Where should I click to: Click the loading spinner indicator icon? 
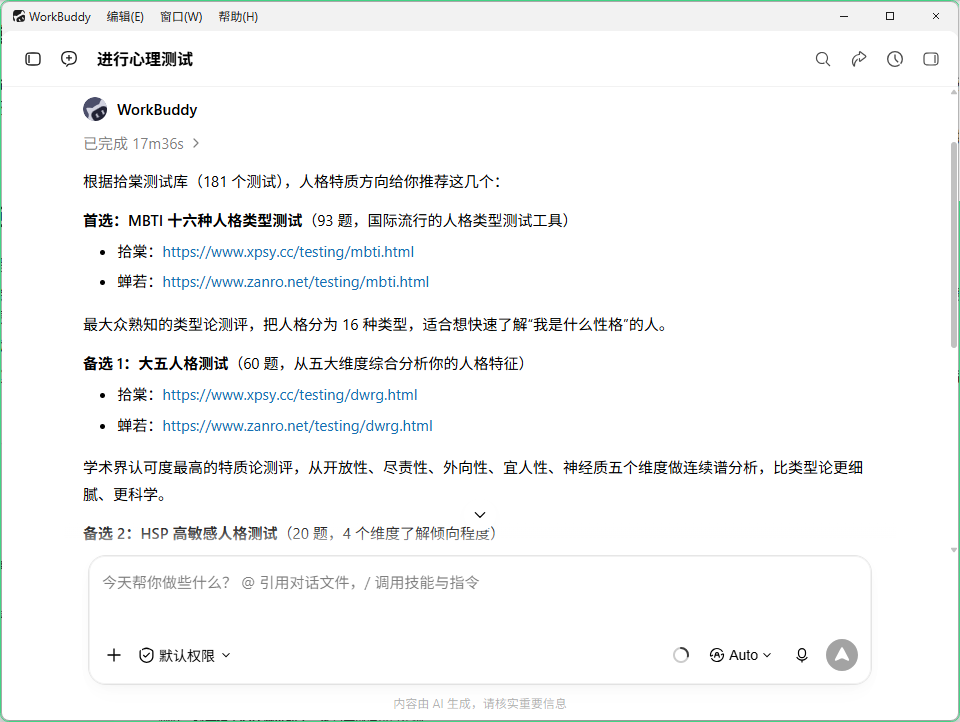(x=681, y=655)
